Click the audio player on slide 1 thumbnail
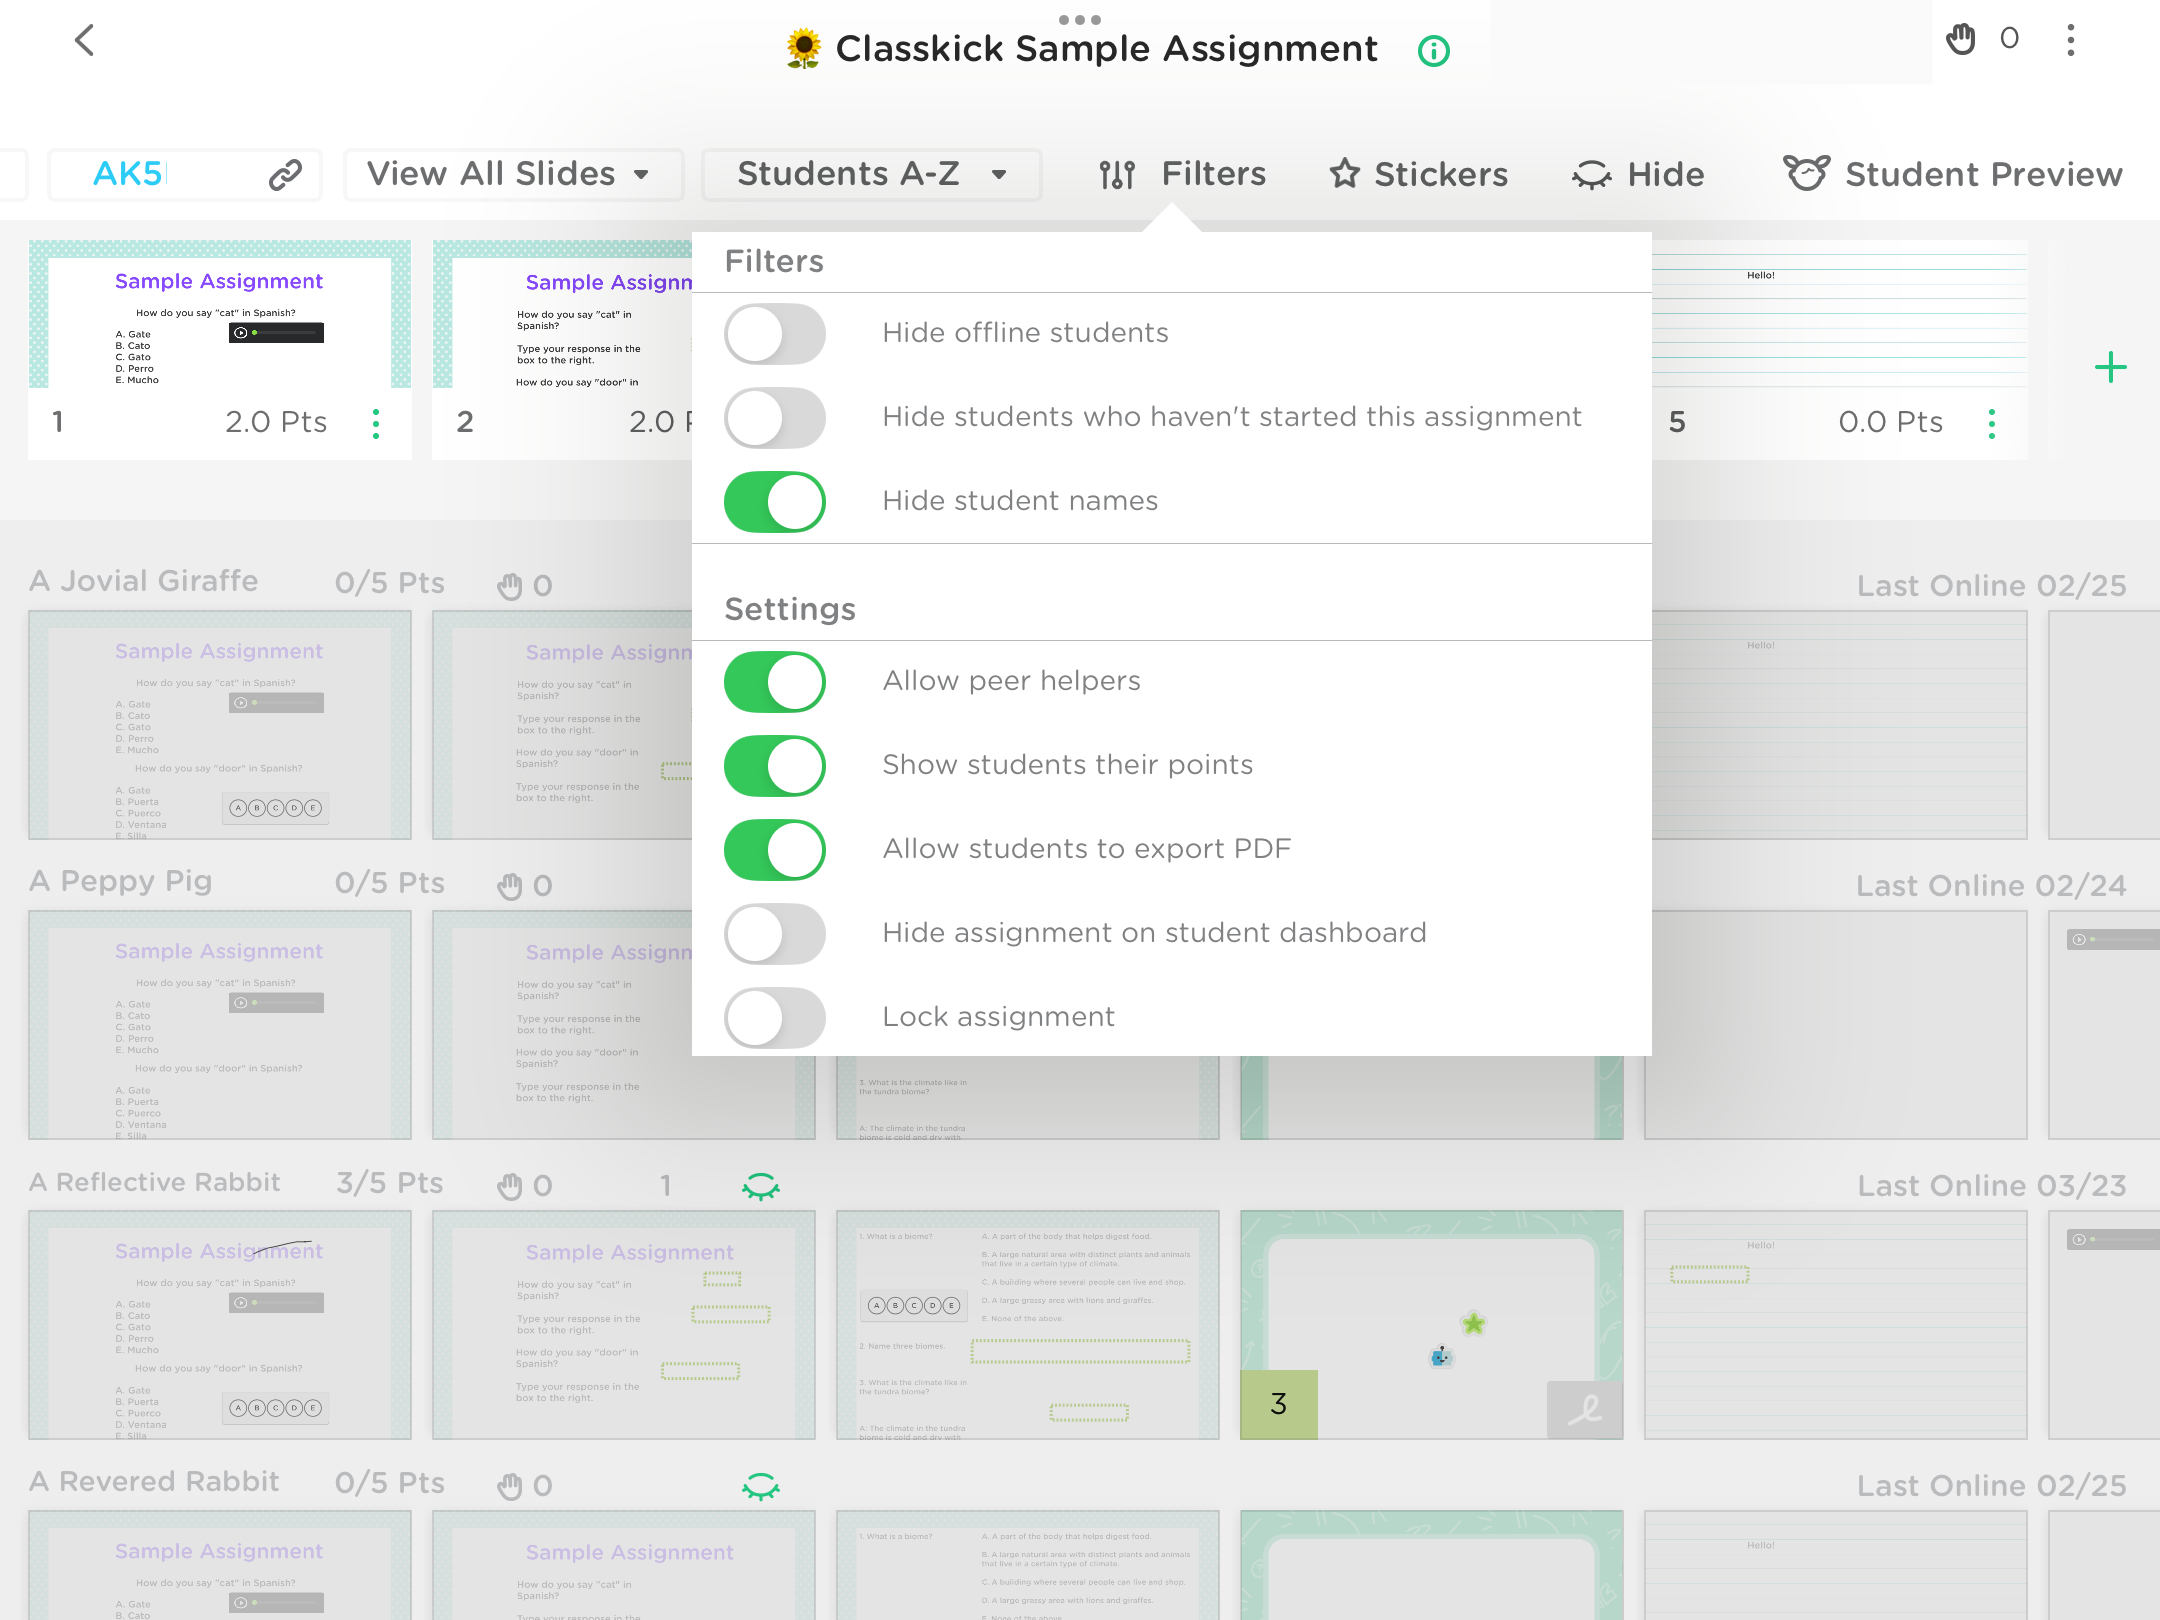This screenshot has width=2160, height=1620. (x=276, y=332)
